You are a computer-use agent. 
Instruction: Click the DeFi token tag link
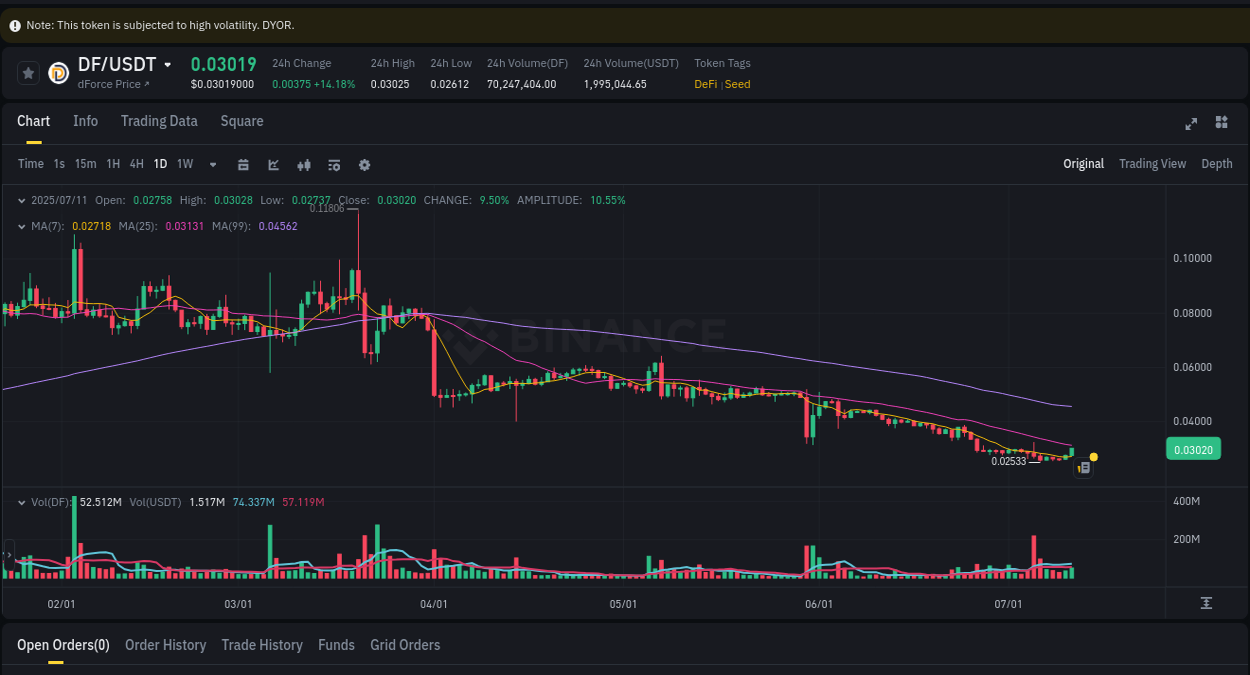705,84
